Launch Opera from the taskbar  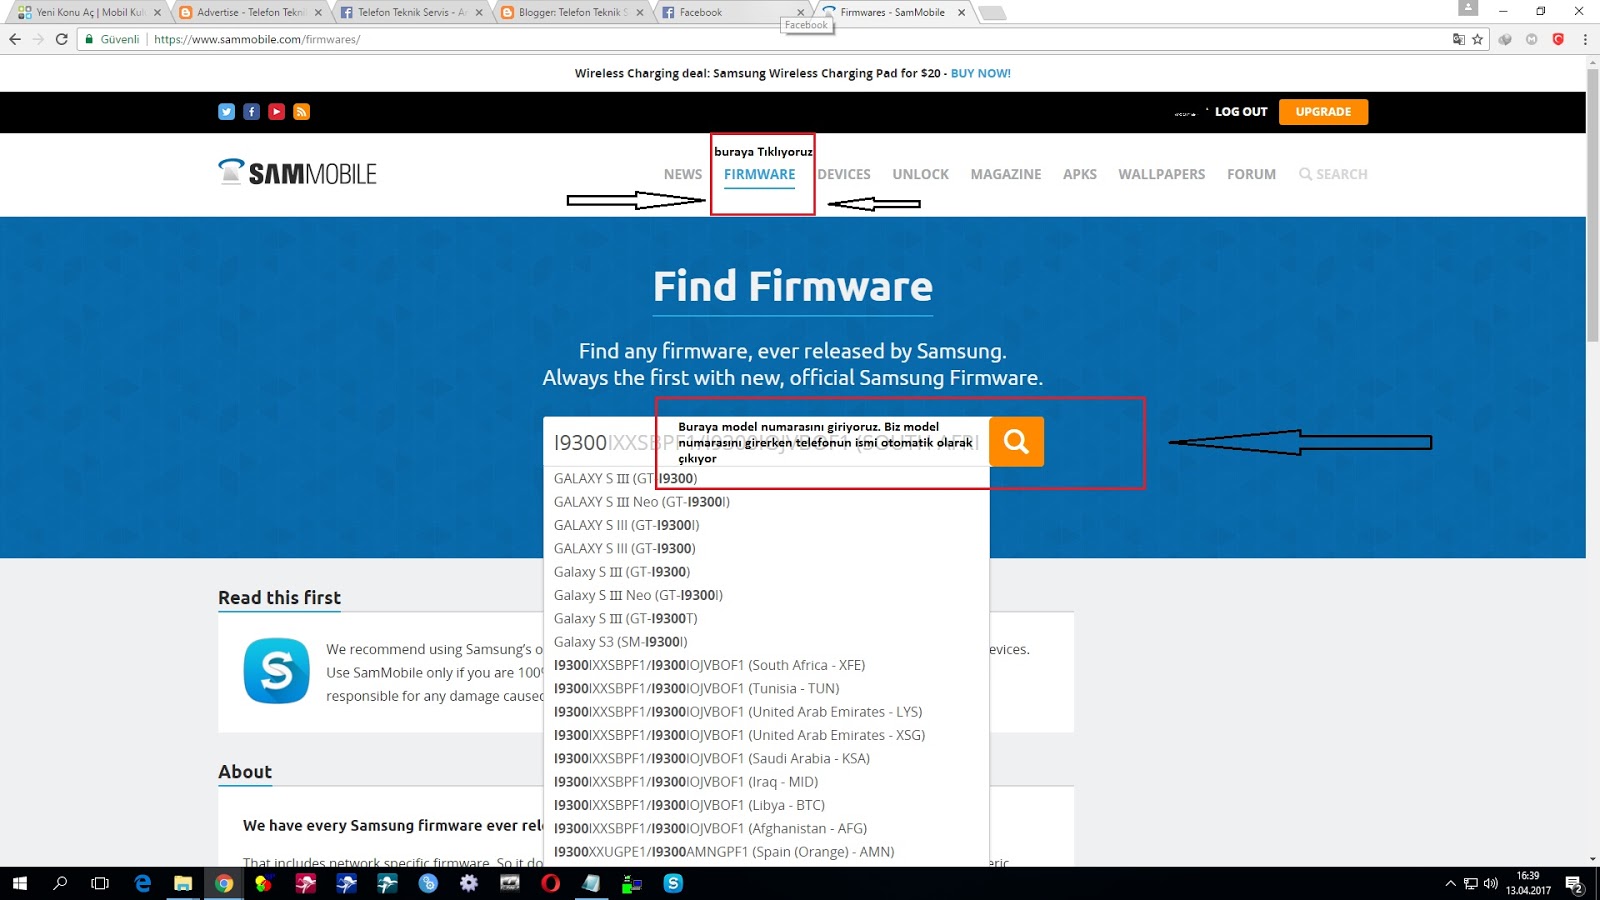click(x=550, y=883)
